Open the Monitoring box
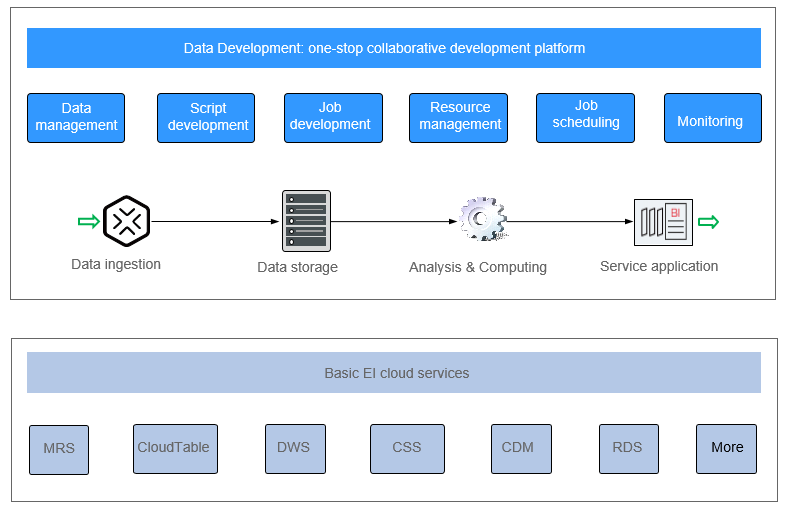 click(712, 118)
